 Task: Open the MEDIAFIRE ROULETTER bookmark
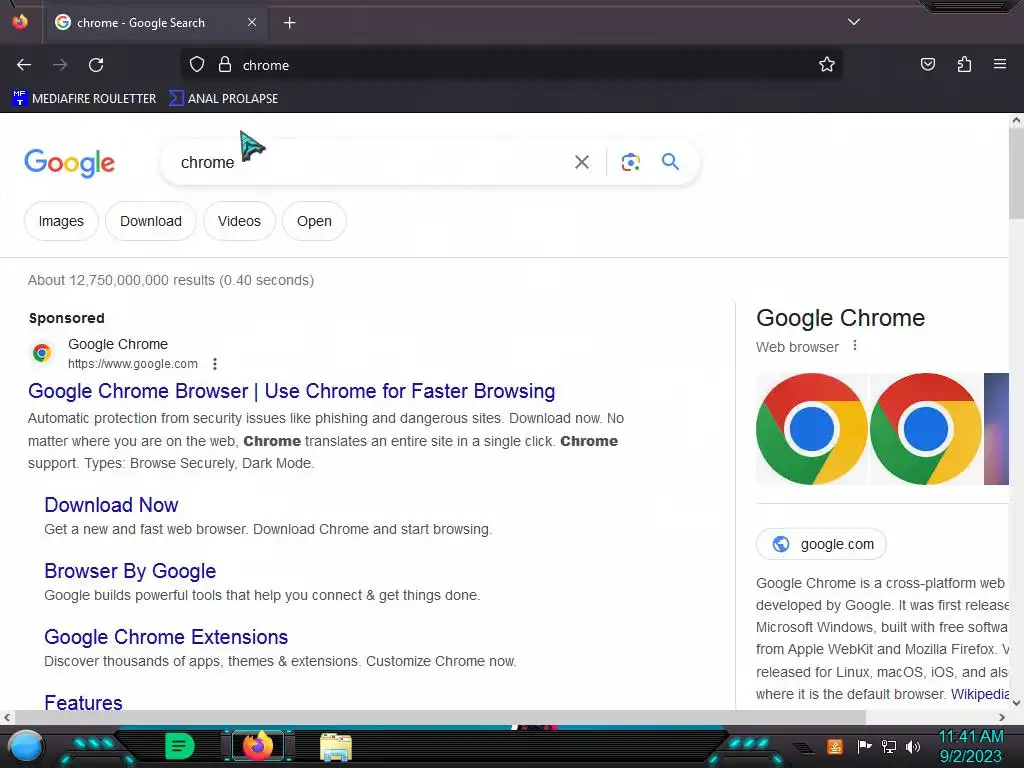click(x=84, y=99)
